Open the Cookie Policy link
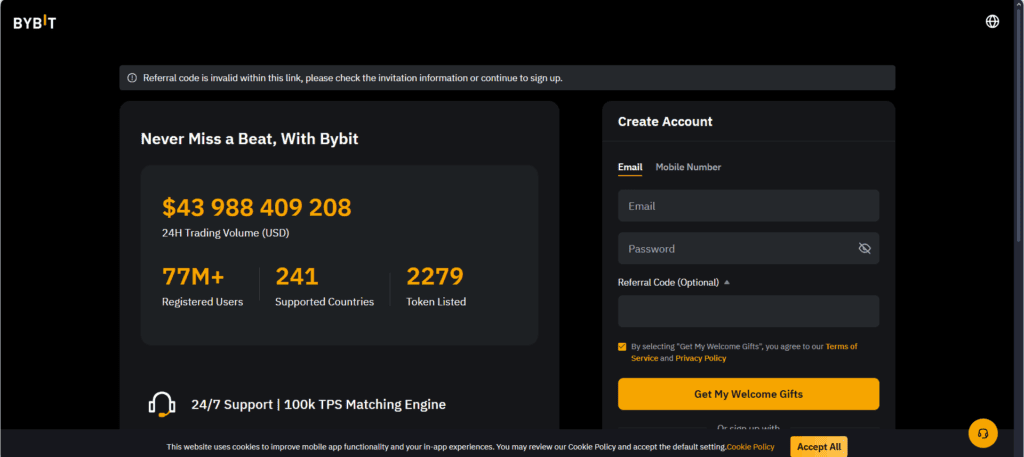The height and width of the screenshot is (457, 1024). pyautogui.click(x=750, y=447)
